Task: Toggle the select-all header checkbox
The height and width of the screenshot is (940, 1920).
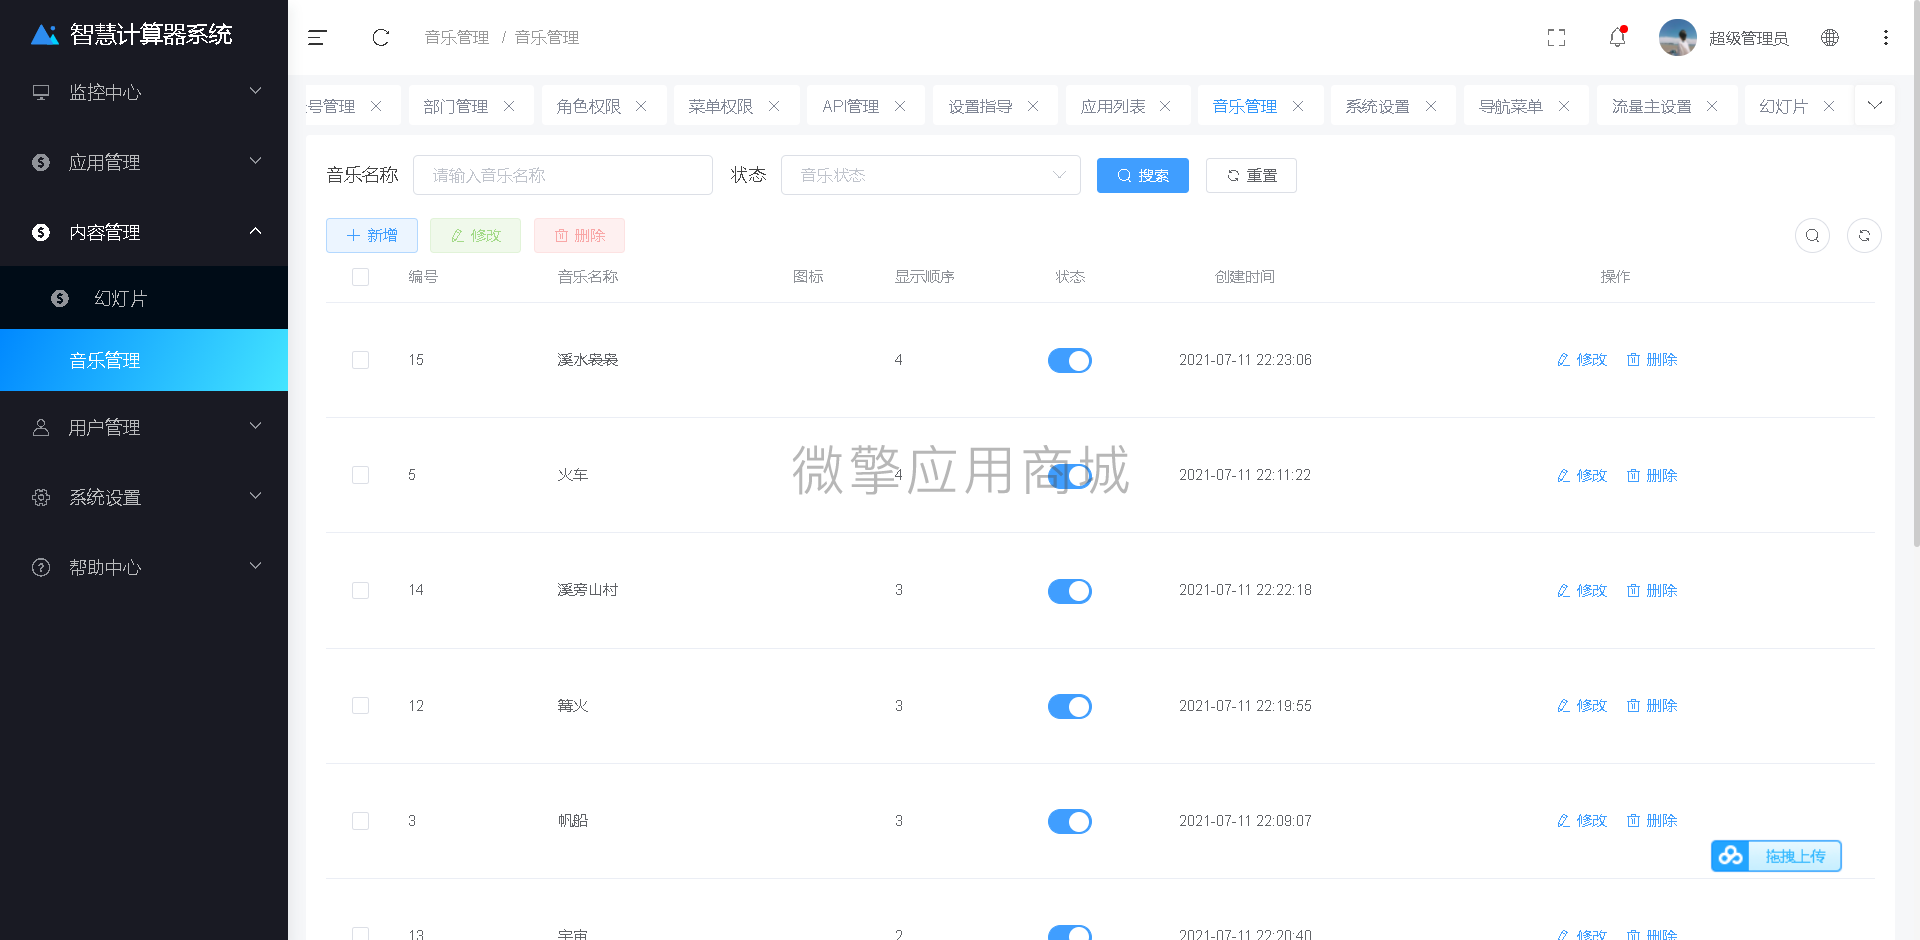Action: [361, 277]
